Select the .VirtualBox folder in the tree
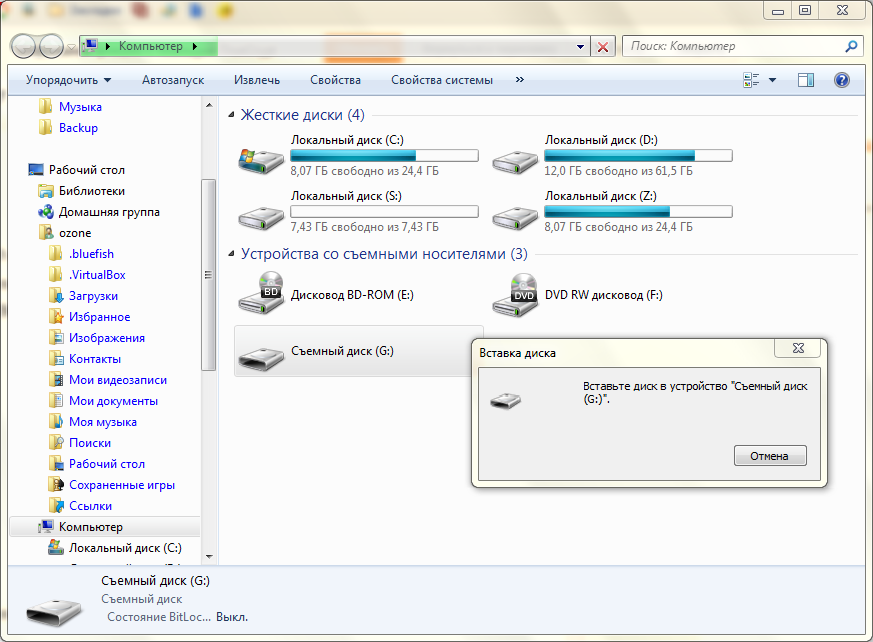This screenshot has height=642, width=873. pyautogui.click(x=97, y=275)
